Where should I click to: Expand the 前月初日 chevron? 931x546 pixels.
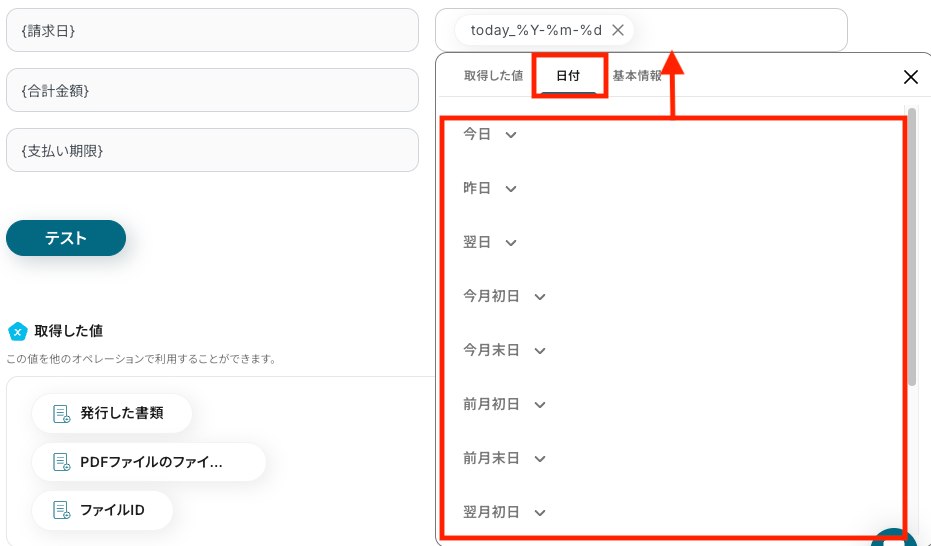tap(540, 405)
